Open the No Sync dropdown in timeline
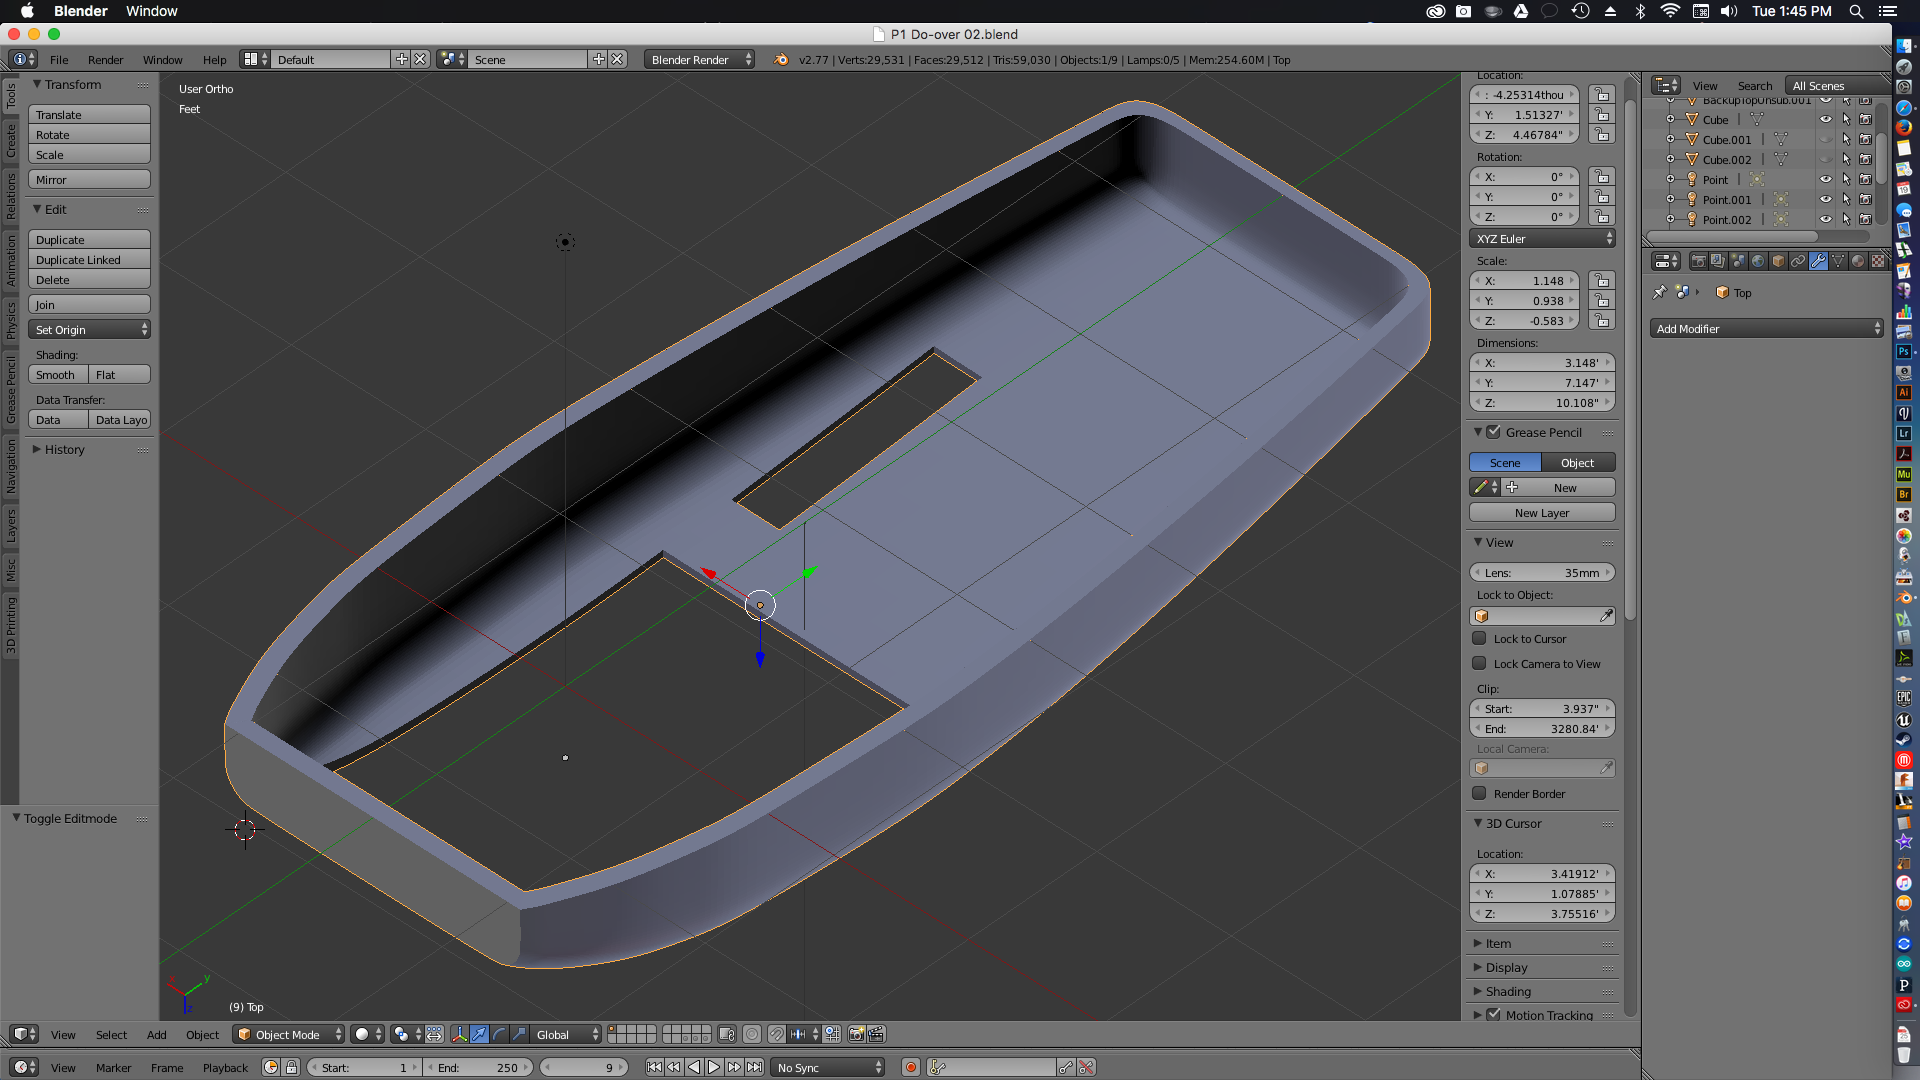 pyautogui.click(x=828, y=1067)
